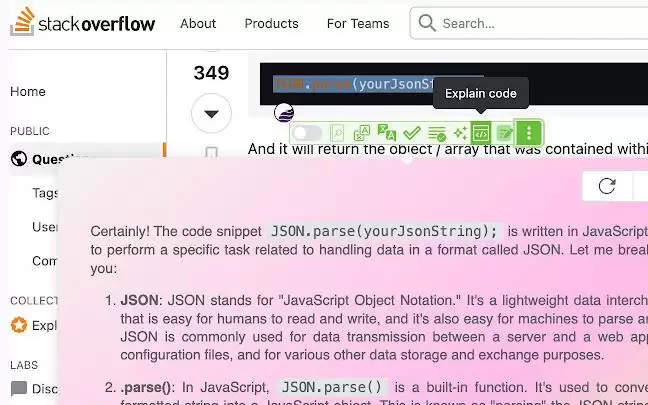Toggle the switch in the green toolbar

coord(307,133)
